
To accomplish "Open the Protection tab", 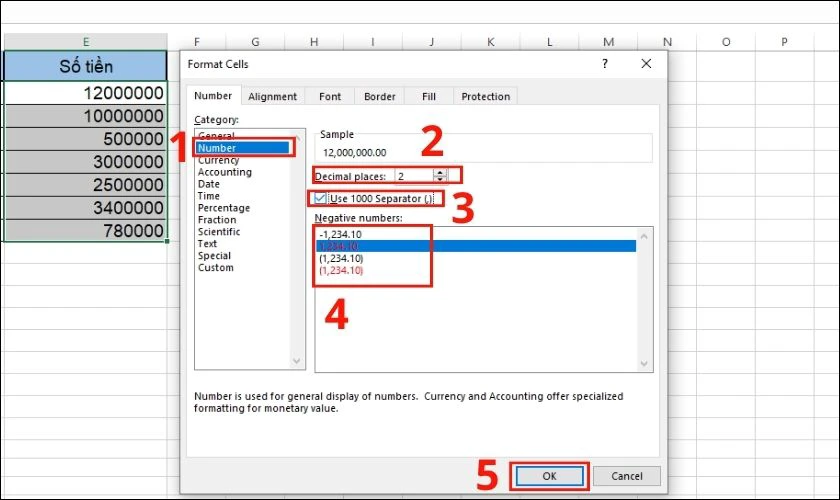I will (485, 96).
